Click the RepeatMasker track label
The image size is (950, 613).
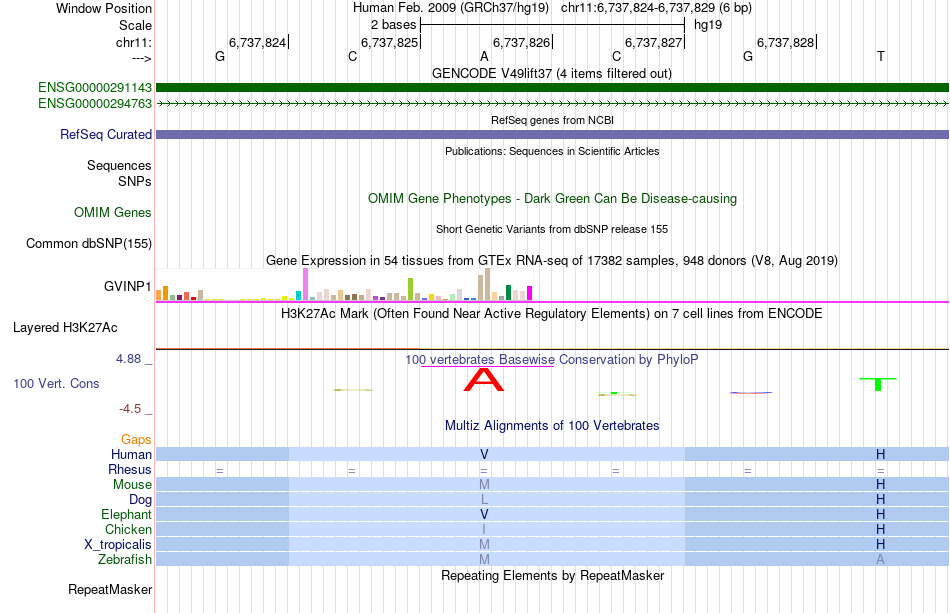point(110,590)
